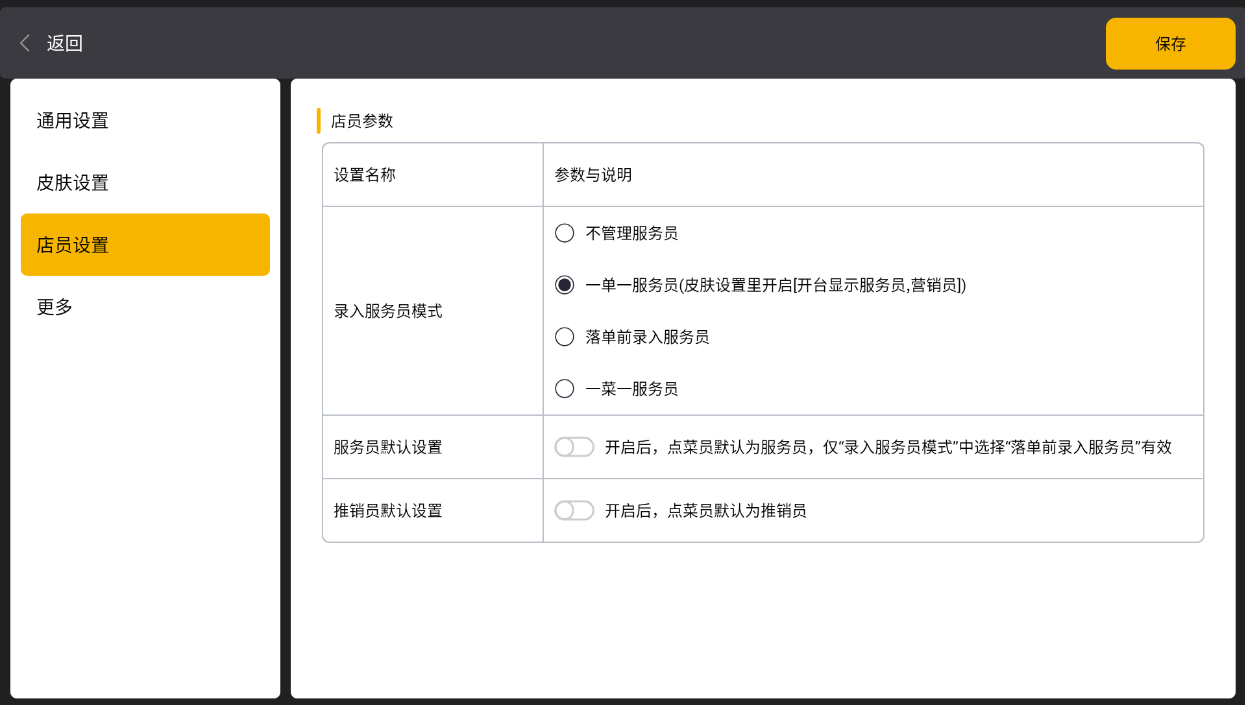Screen dimensions: 1245x705
Task: Select the 不管理服务员 radio button
Action: pos(565,233)
